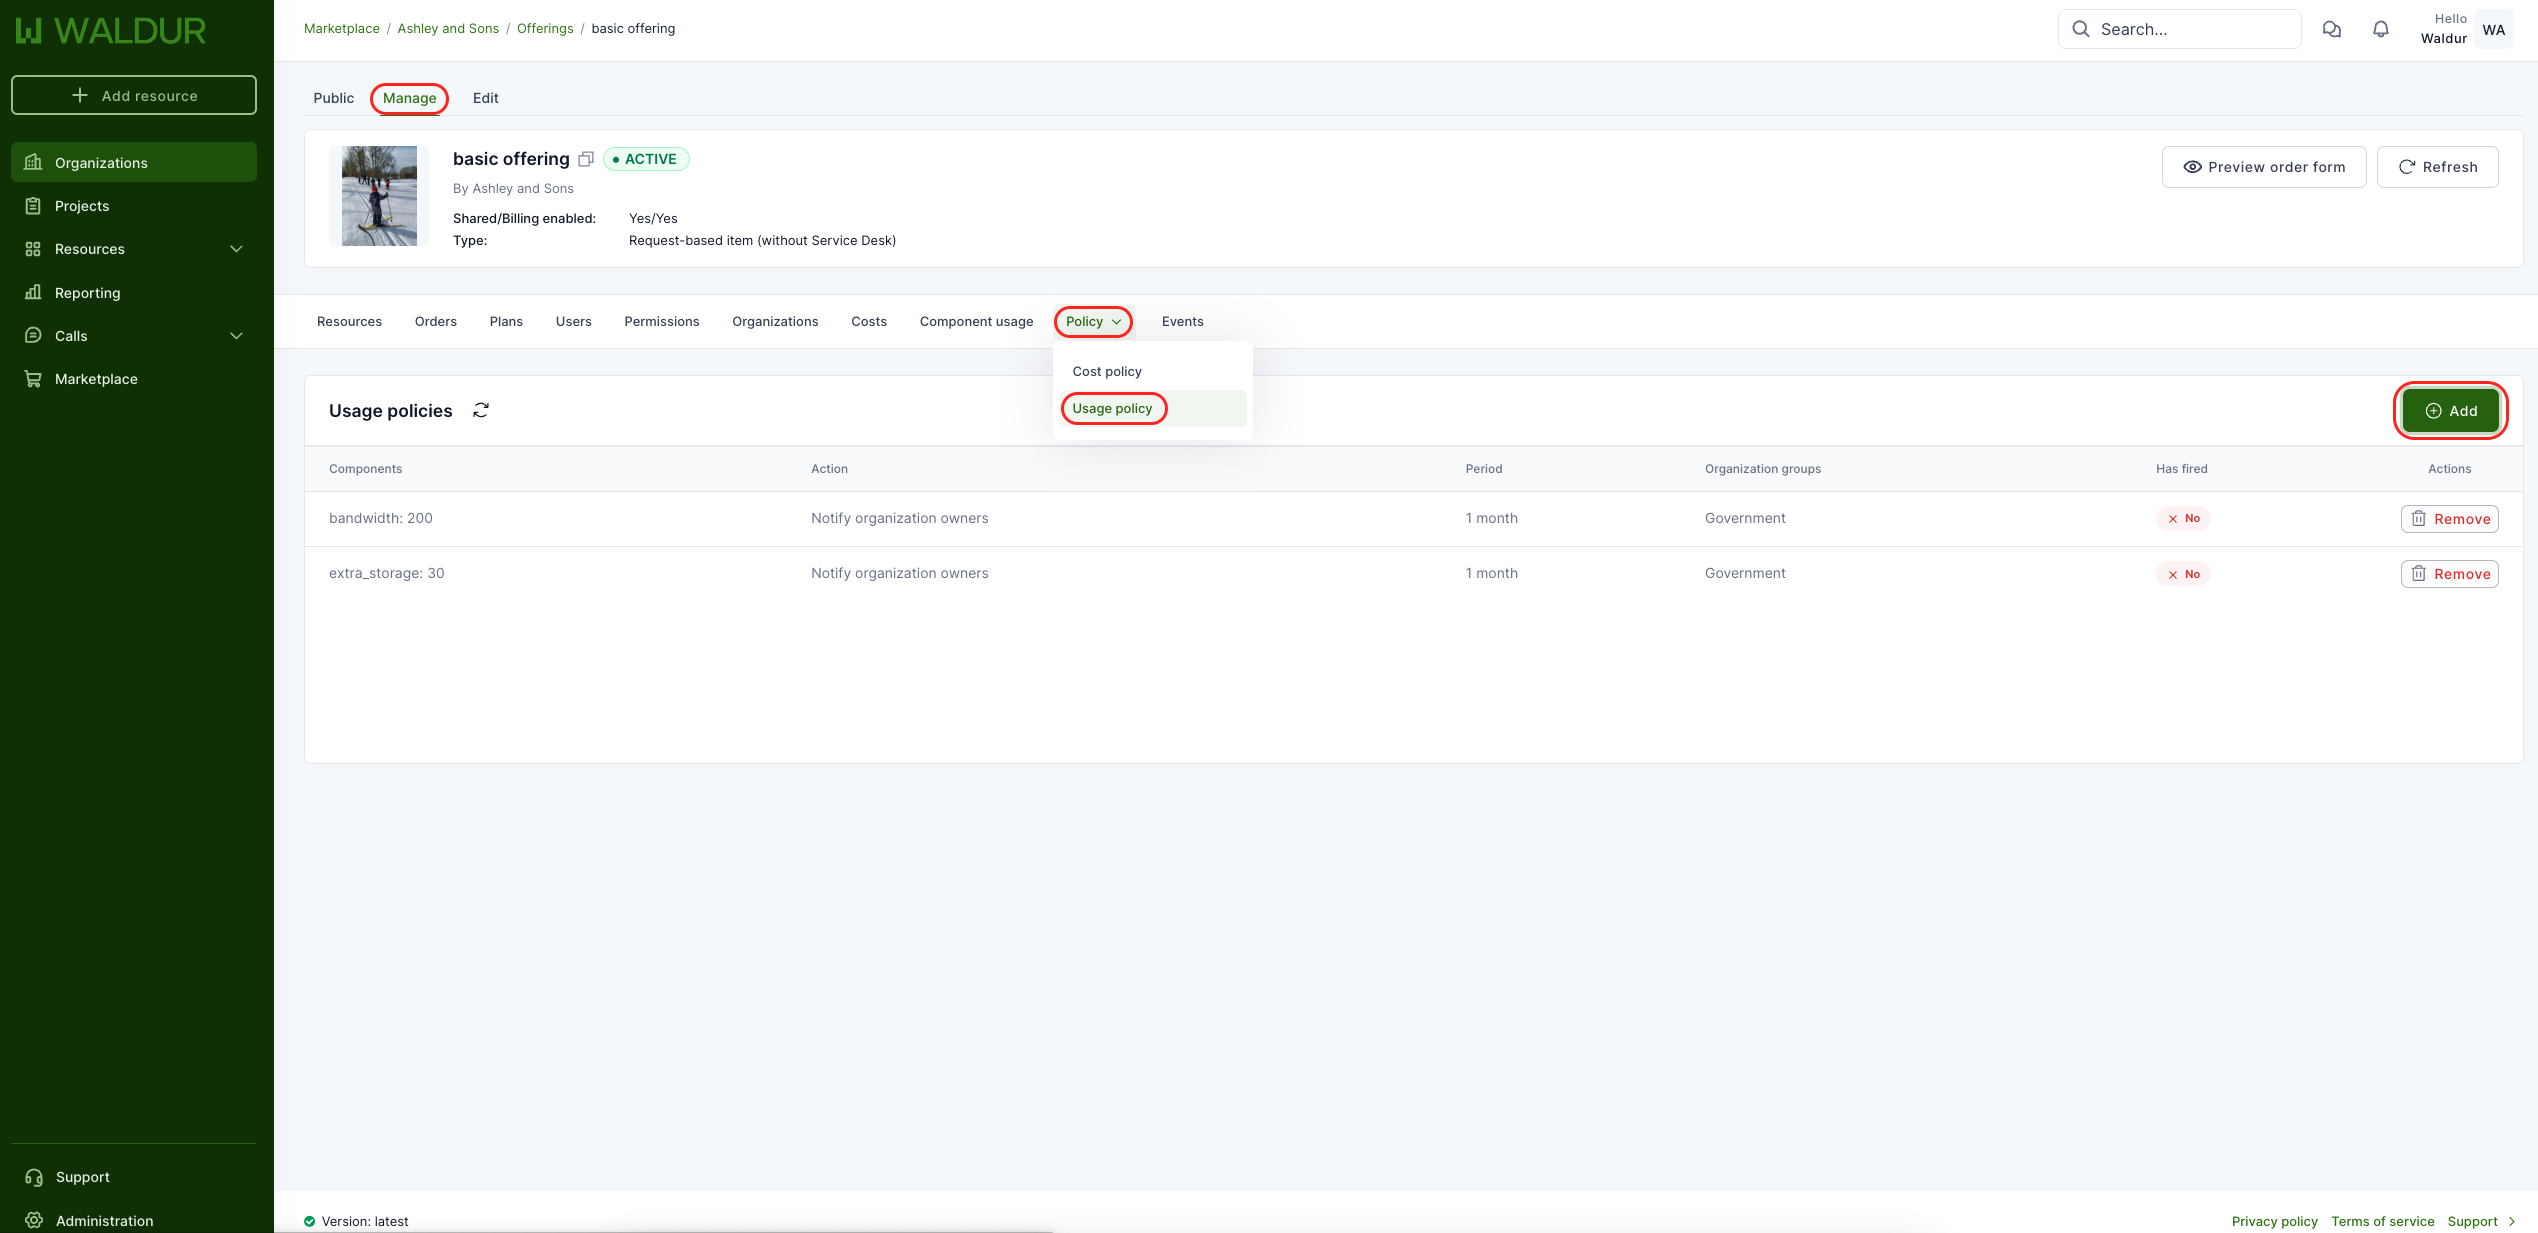Image resolution: width=2538 pixels, height=1233 pixels.
Task: Go to Administration in sidebar
Action: pos(104,1220)
